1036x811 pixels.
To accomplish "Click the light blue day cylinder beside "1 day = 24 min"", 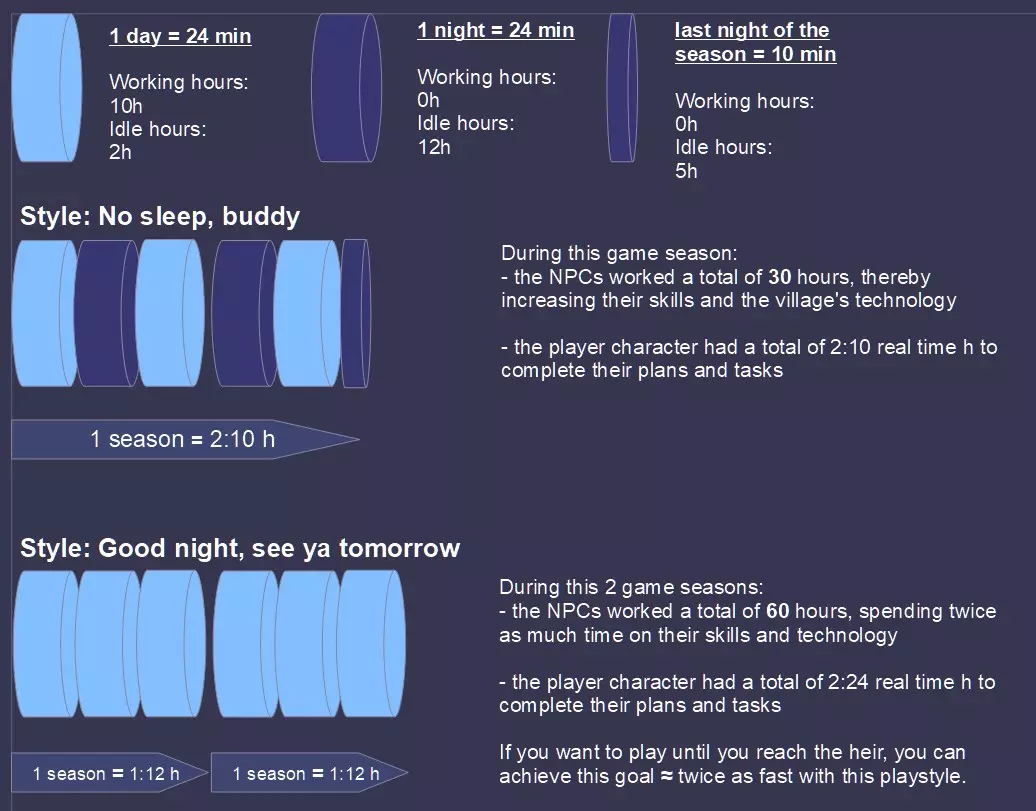I will [46, 88].
